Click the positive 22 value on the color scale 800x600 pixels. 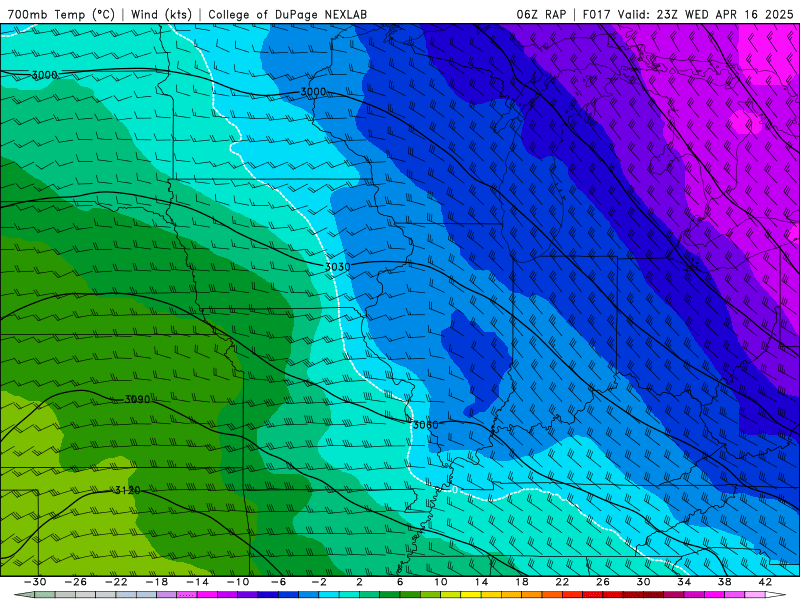coord(562,582)
